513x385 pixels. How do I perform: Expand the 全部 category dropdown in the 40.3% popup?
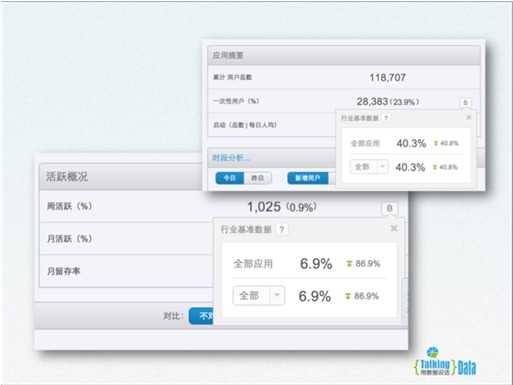[369, 166]
